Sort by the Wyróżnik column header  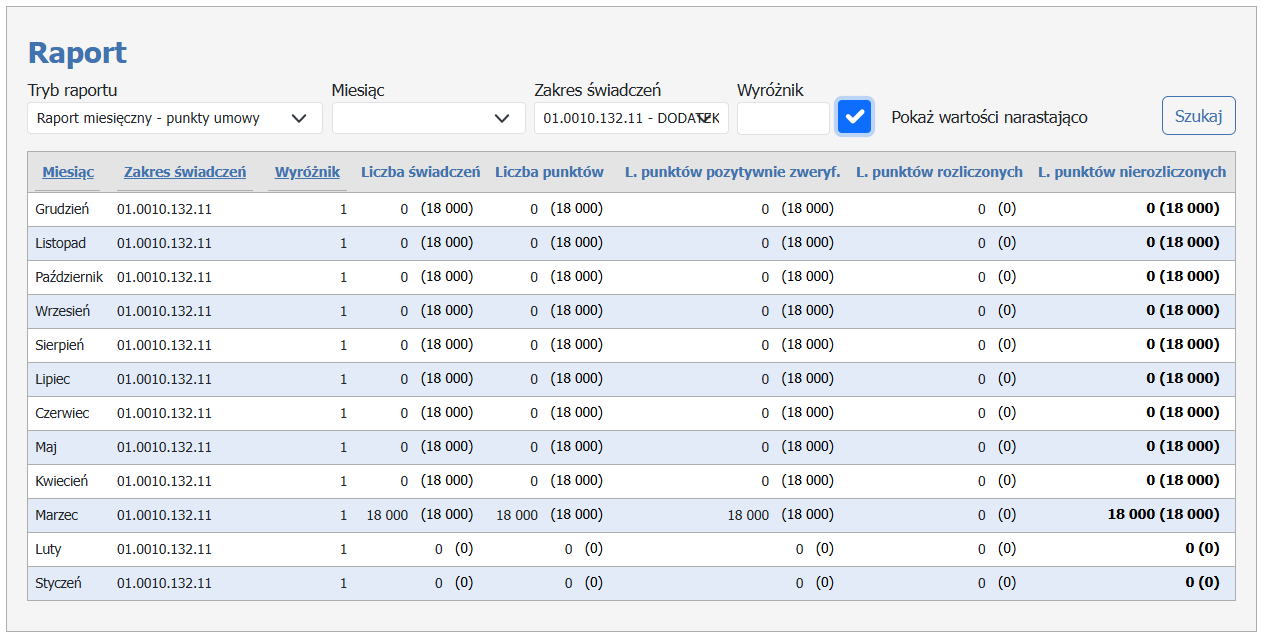point(307,172)
